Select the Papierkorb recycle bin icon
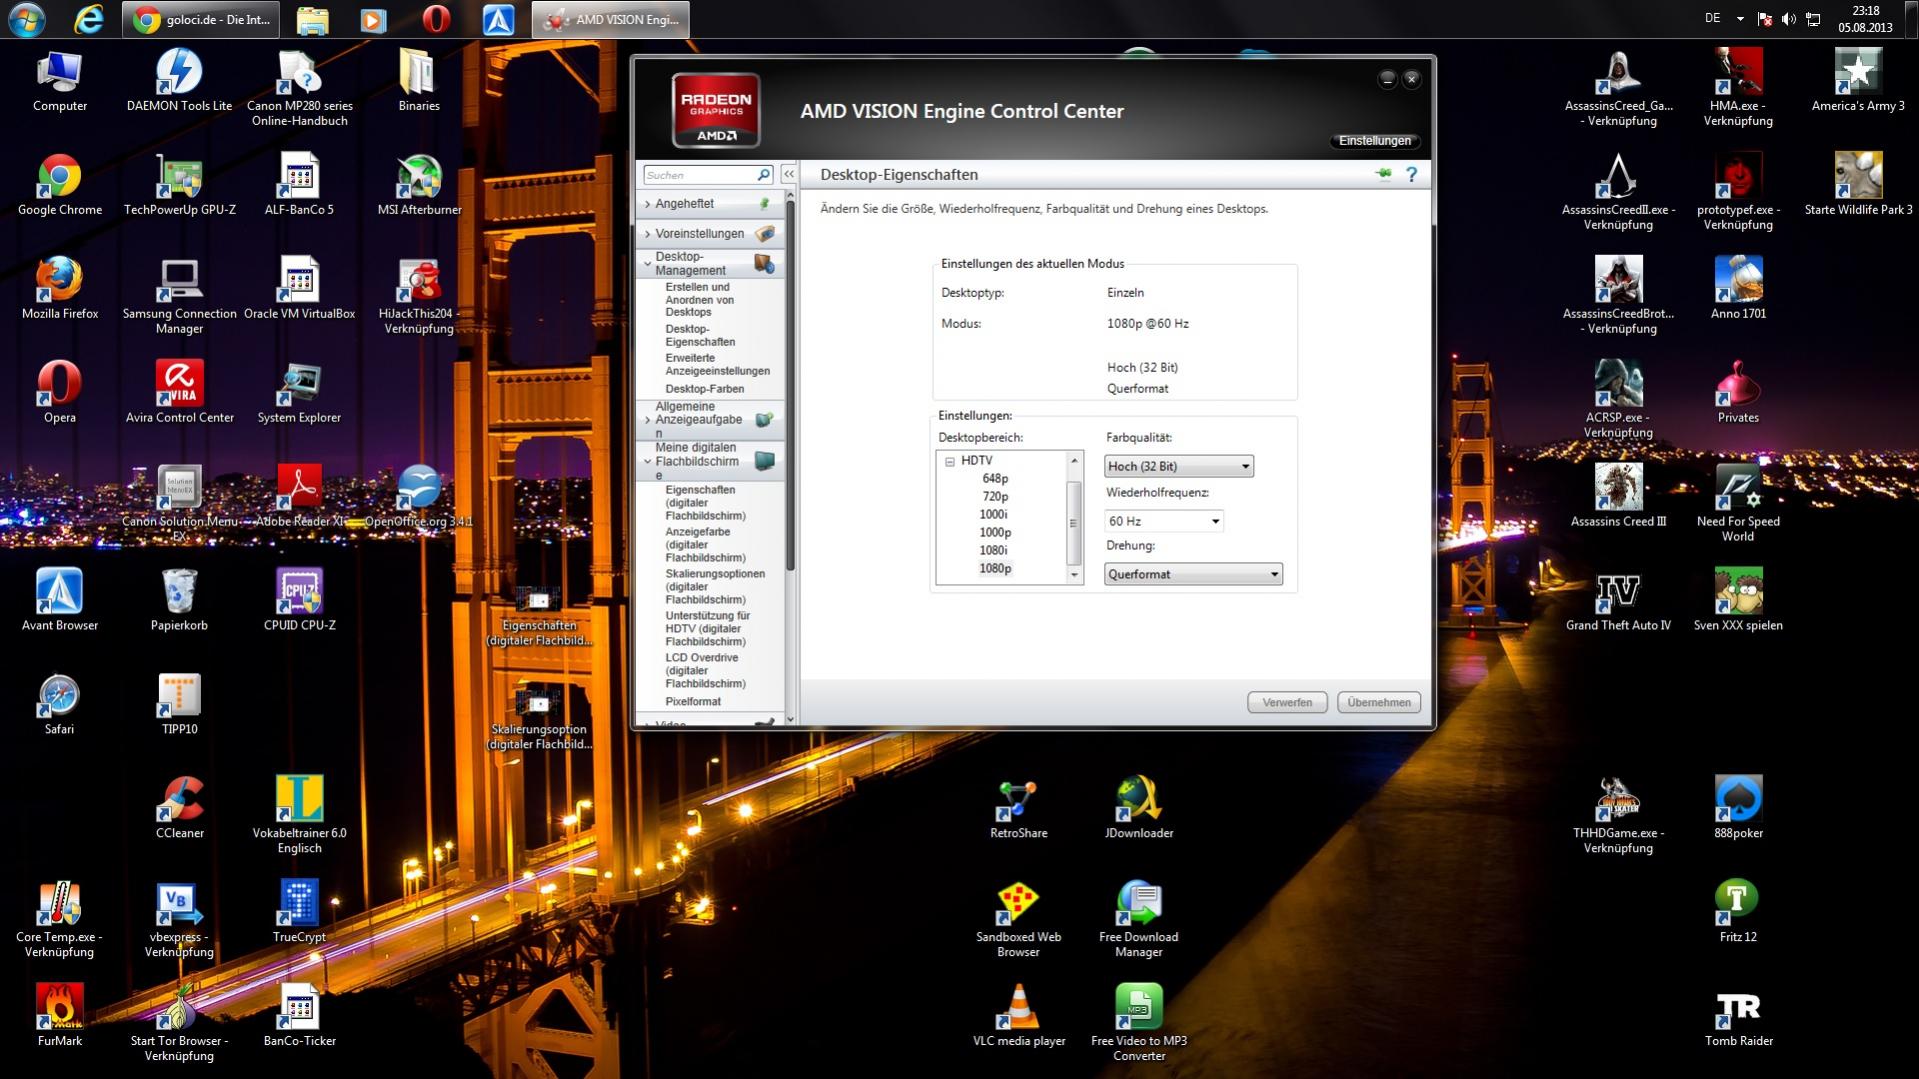1919x1079 pixels. click(180, 601)
